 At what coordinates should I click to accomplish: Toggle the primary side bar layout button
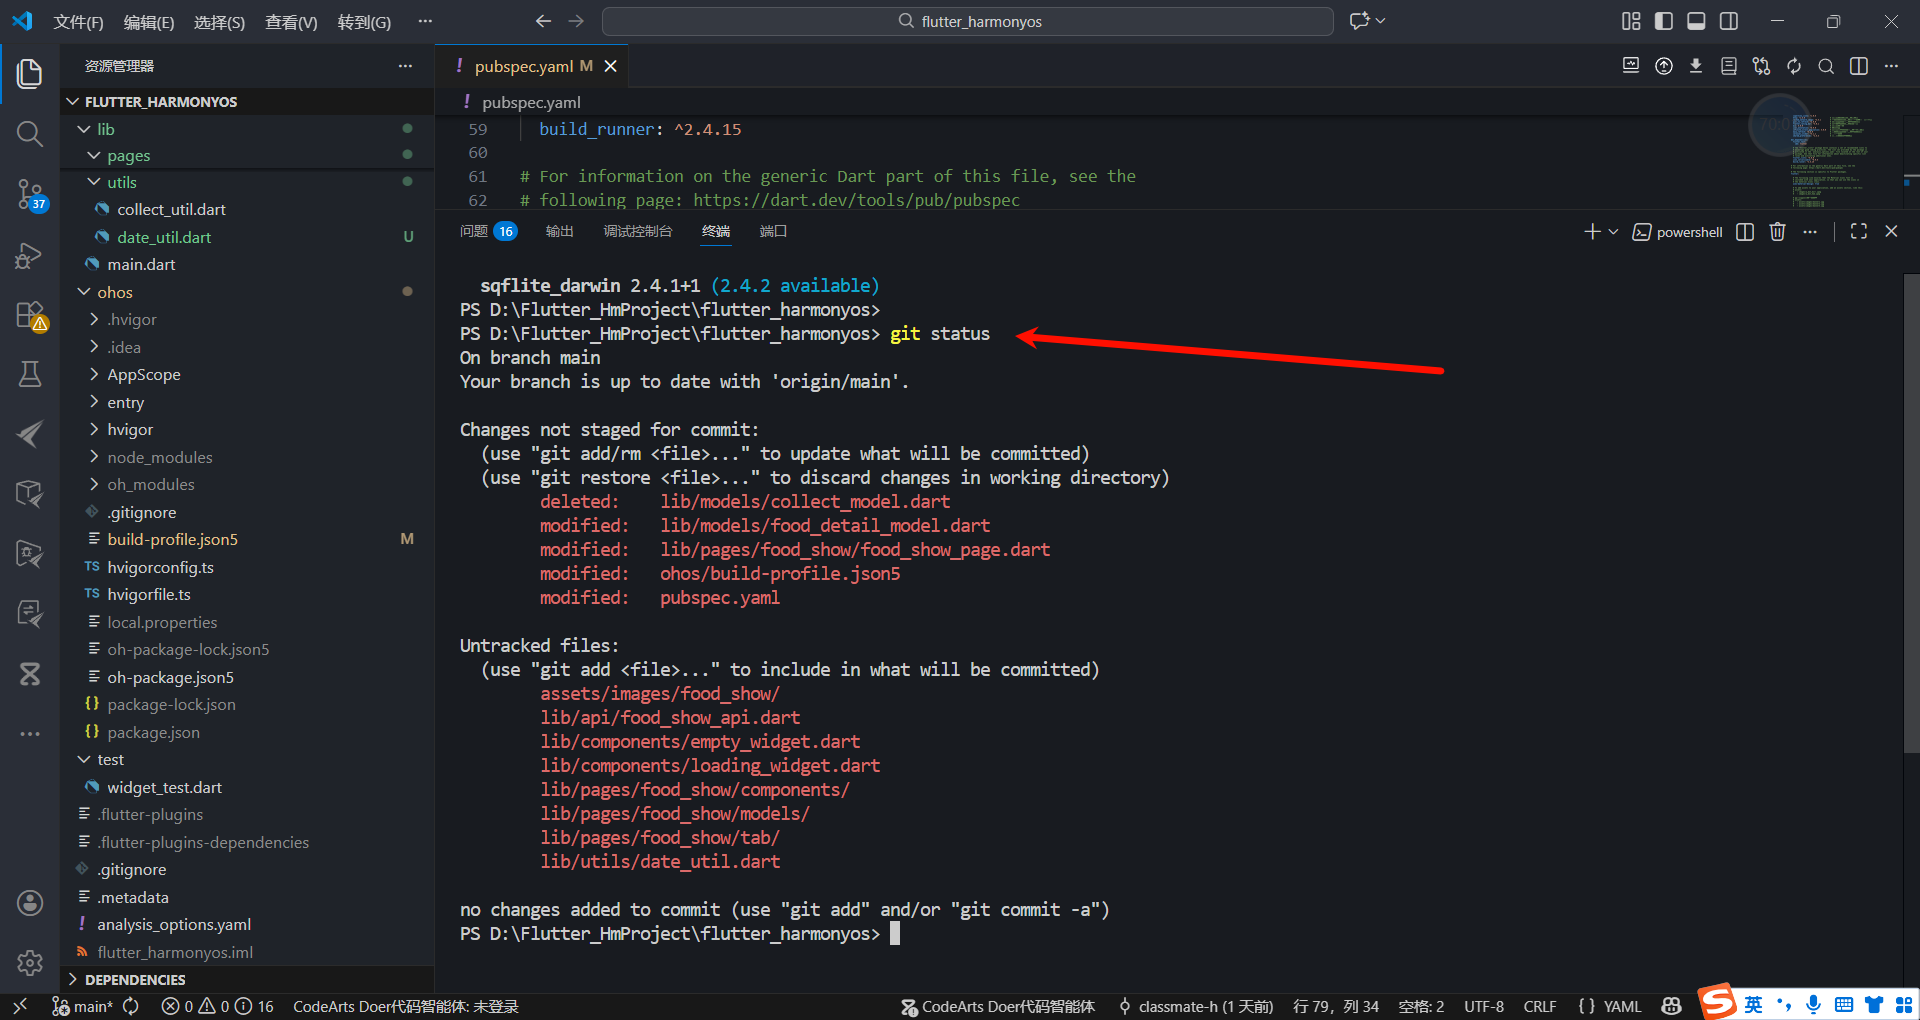(x=1664, y=21)
